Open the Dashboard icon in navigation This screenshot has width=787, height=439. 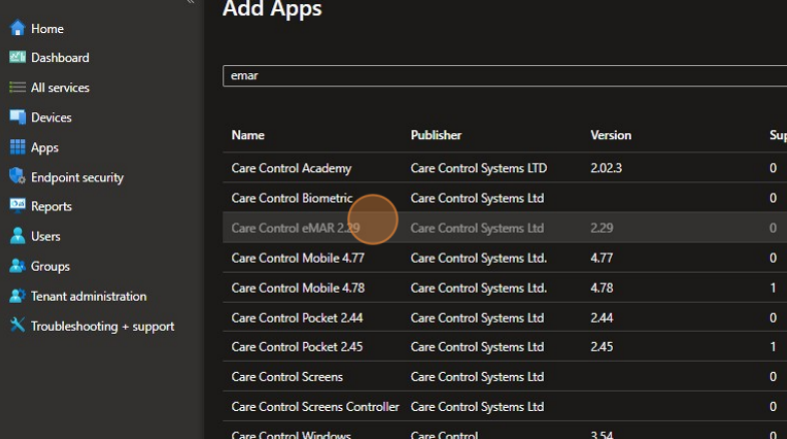[17, 58]
